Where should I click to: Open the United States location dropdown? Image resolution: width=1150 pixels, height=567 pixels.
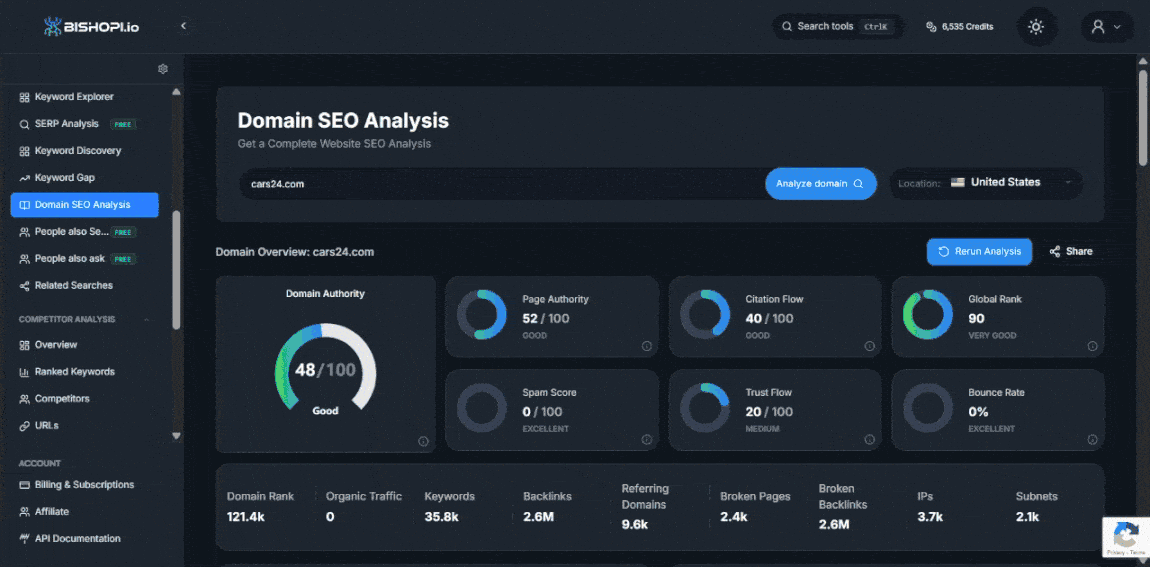pyautogui.click(x=1015, y=183)
